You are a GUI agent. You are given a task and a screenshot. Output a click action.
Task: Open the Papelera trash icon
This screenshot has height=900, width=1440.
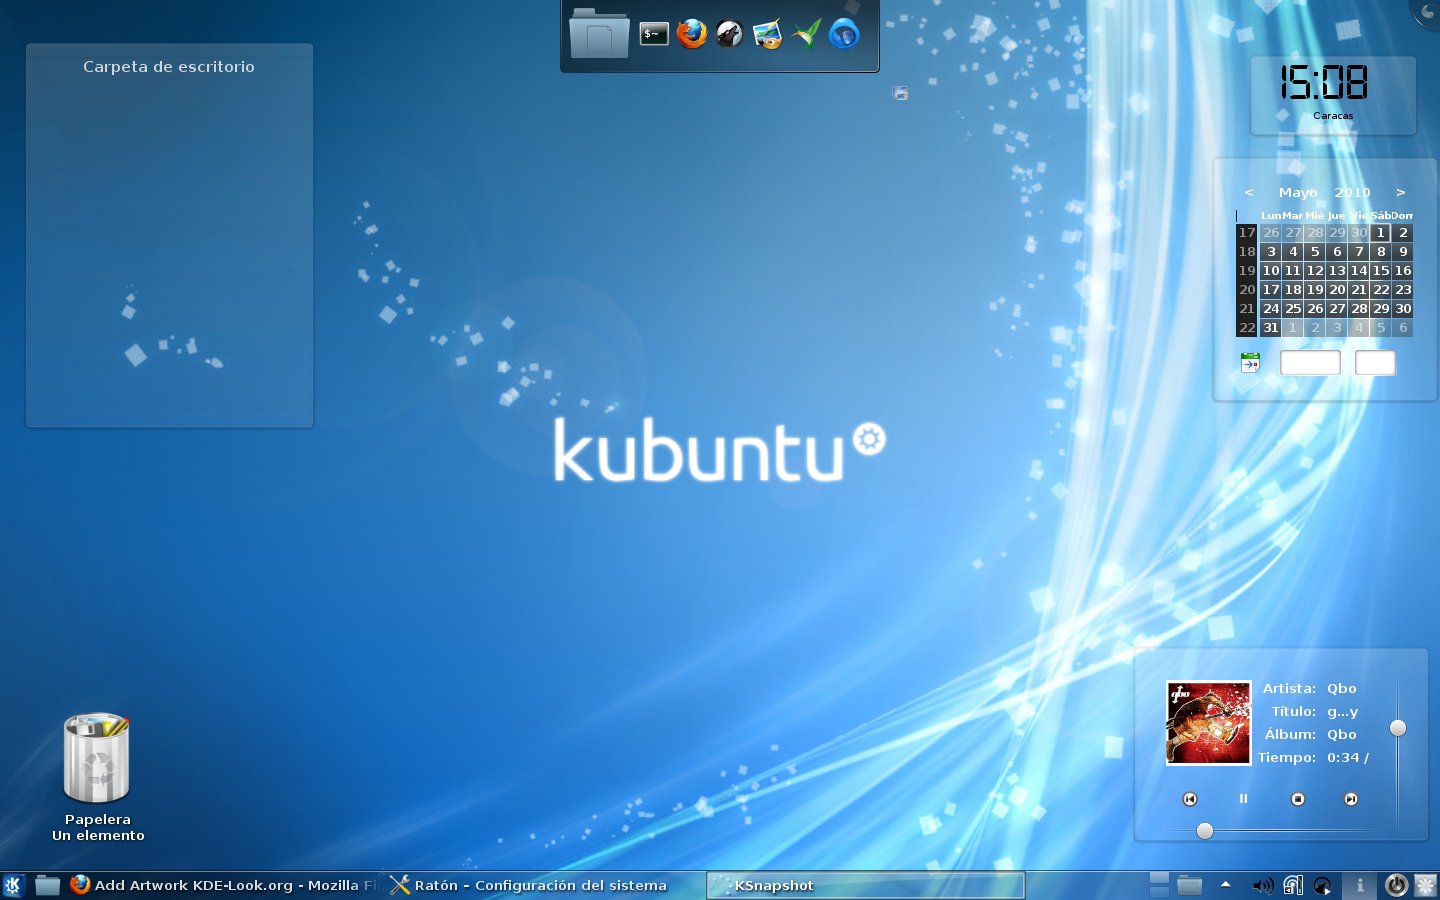tap(97, 758)
